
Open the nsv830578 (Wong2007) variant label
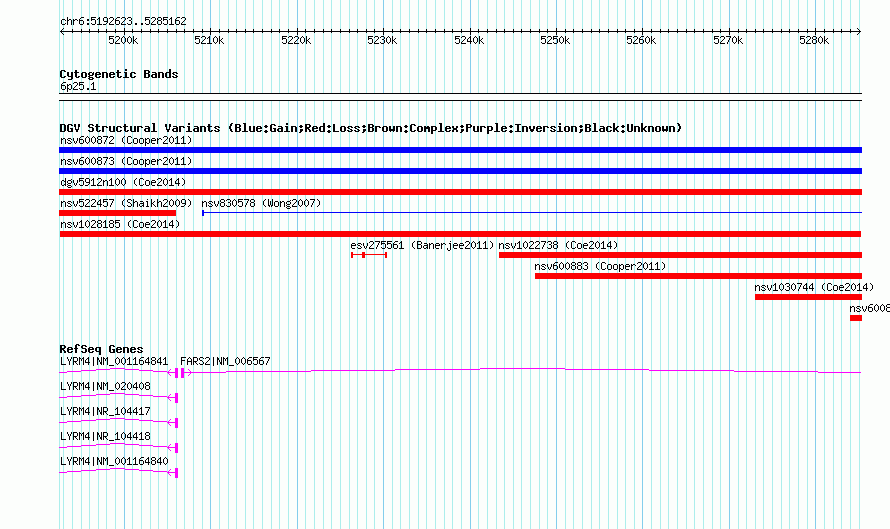[x=261, y=203]
